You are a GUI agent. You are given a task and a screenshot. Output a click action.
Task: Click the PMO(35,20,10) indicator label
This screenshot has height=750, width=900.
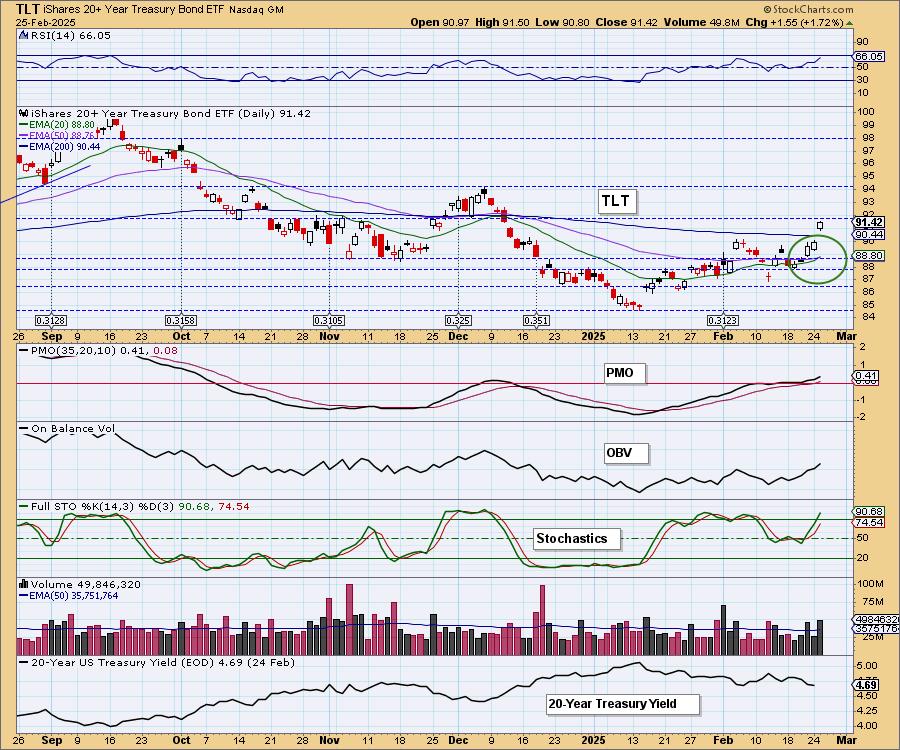[98, 351]
